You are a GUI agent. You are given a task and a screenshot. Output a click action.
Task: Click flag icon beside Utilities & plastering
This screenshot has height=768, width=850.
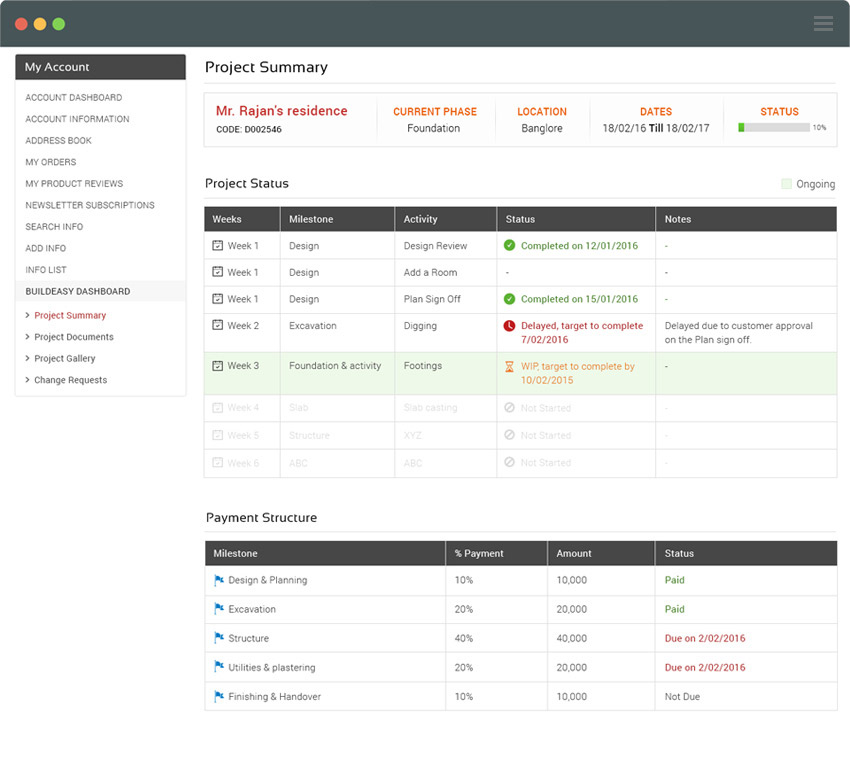coord(219,667)
